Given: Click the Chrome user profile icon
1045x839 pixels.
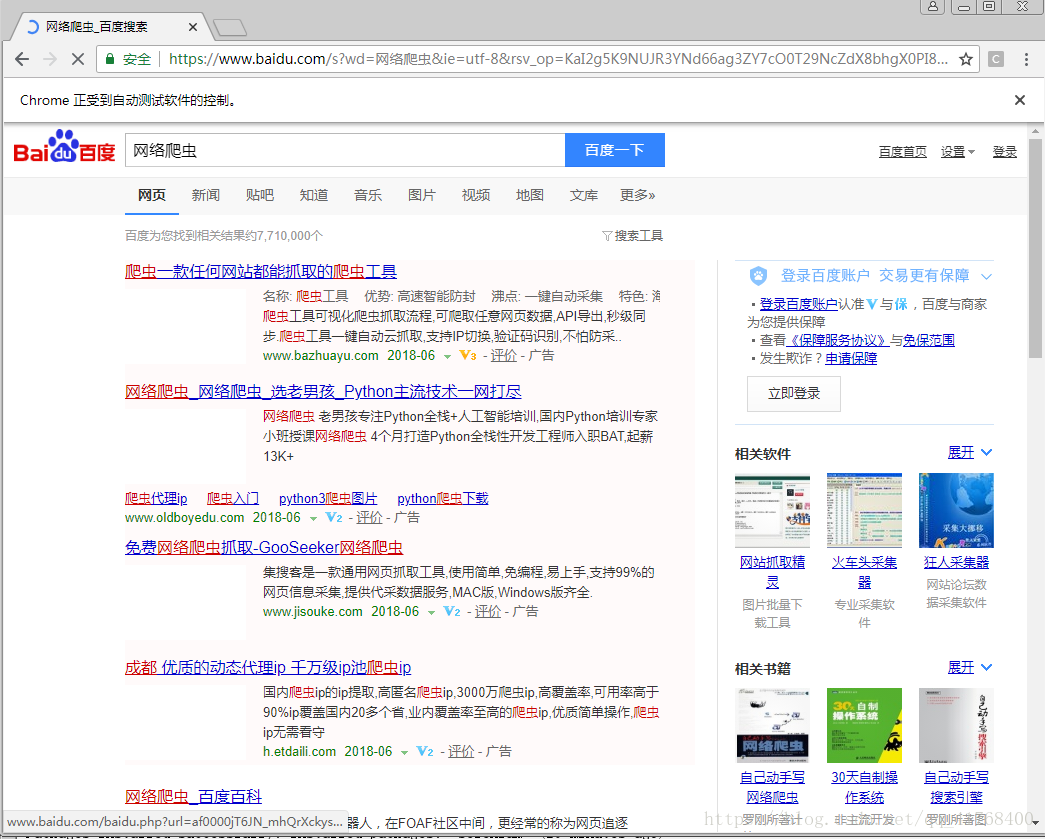Looking at the screenshot, I should pyautogui.click(x=933, y=7).
